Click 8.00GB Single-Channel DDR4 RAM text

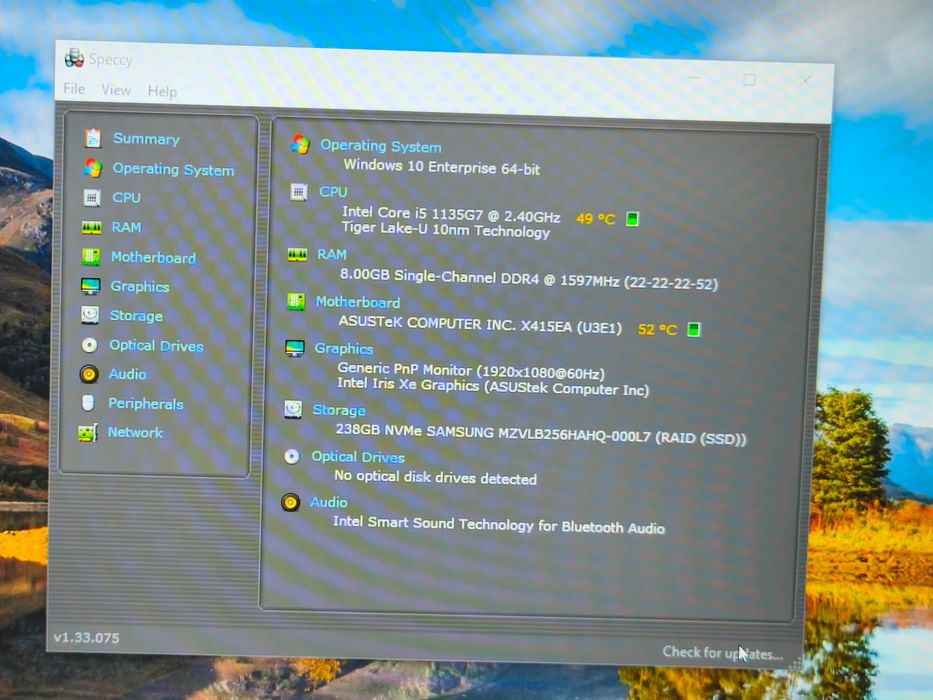(x=528, y=279)
